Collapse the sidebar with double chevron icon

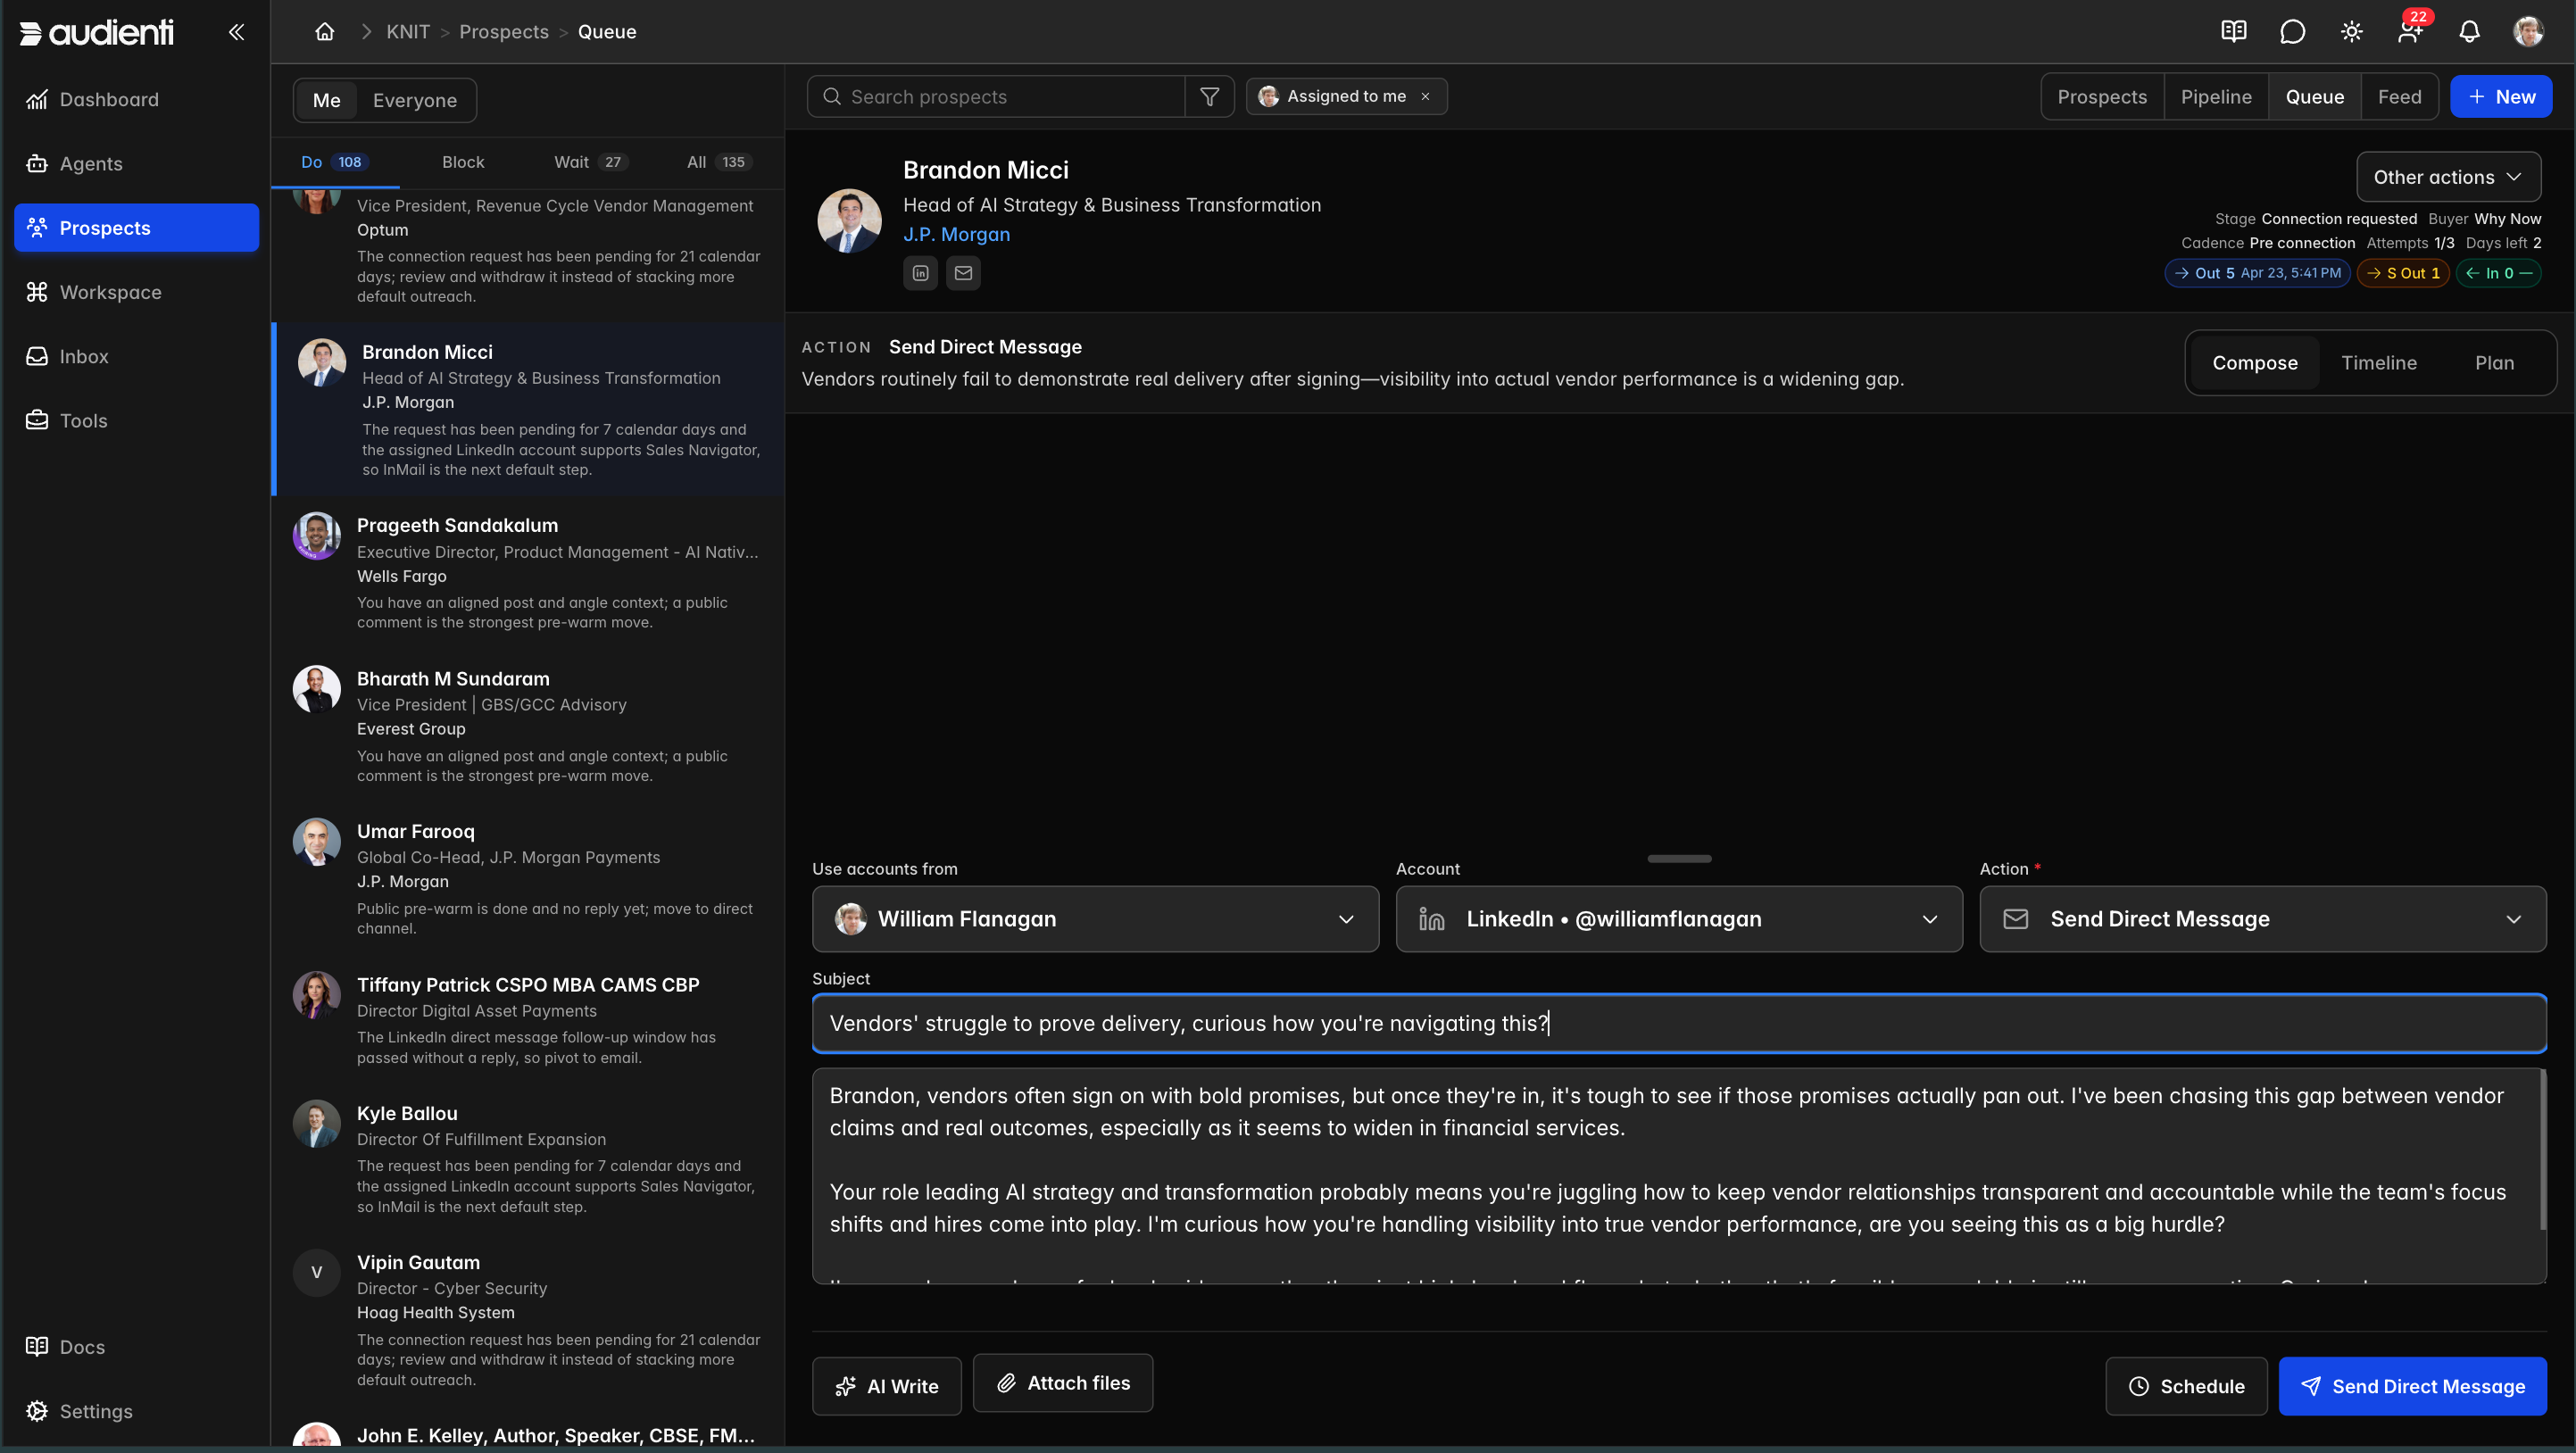point(236,32)
